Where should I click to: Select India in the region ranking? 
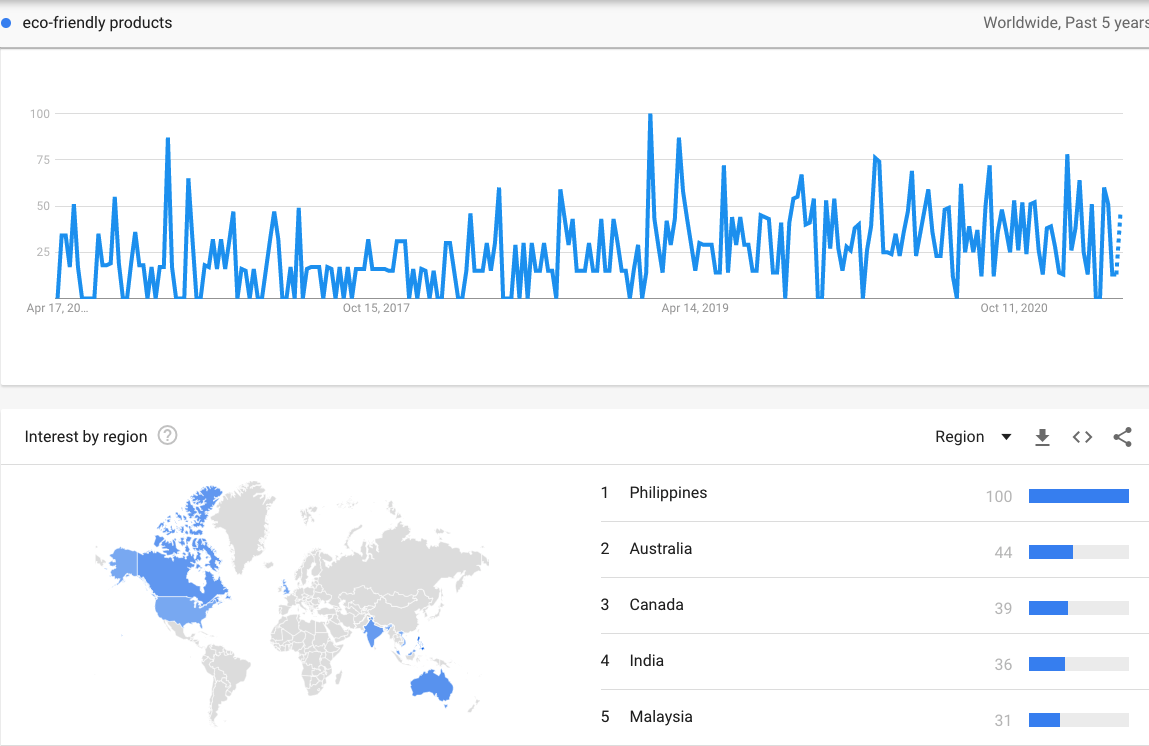[x=646, y=661]
